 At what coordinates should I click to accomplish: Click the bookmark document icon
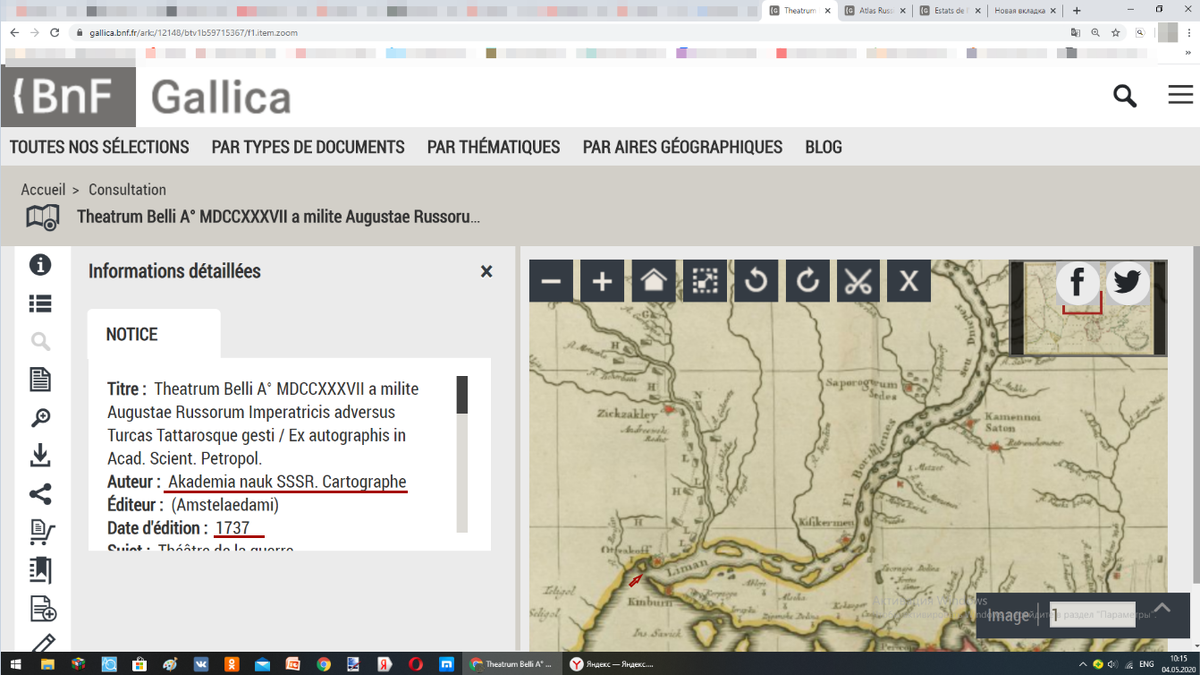point(40,570)
